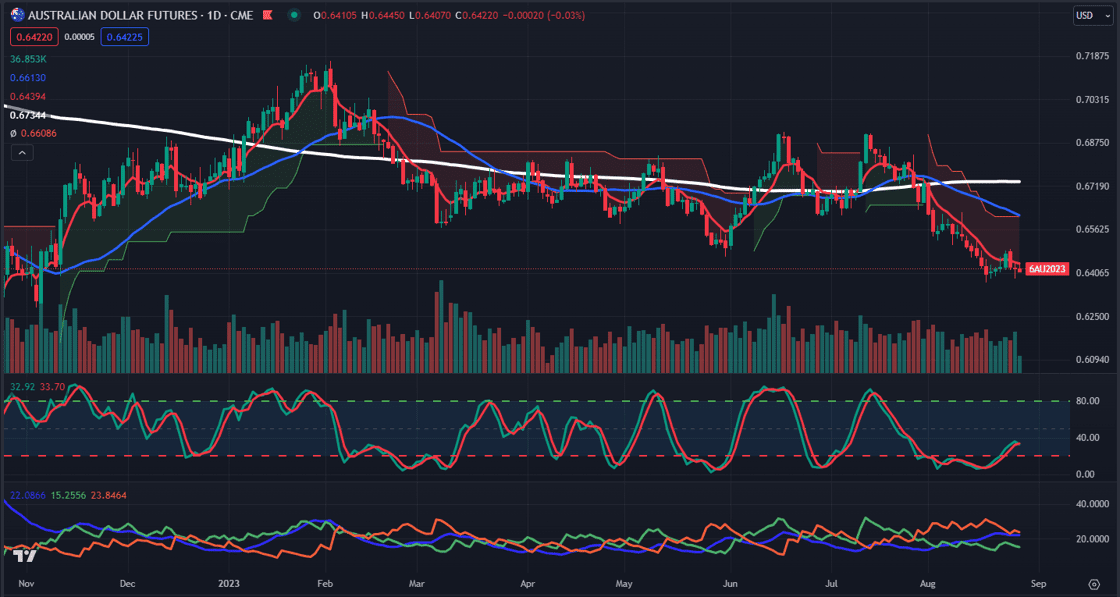1120x597 pixels.
Task: Click the red sell price 0.64220 button
Action: [34, 36]
